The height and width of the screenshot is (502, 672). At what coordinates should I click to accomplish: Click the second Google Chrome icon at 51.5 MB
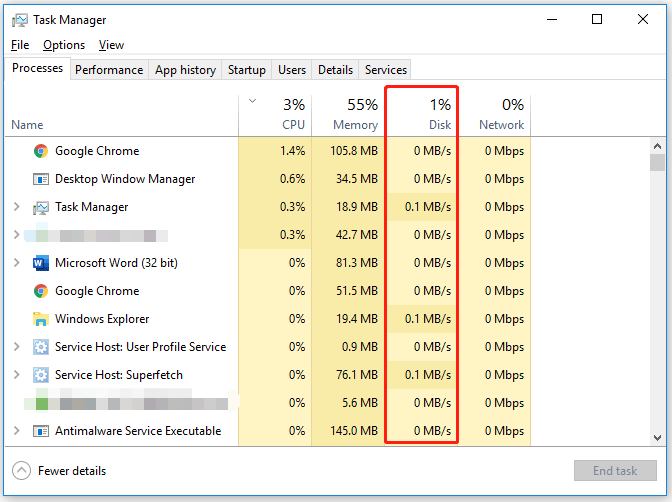(41, 291)
